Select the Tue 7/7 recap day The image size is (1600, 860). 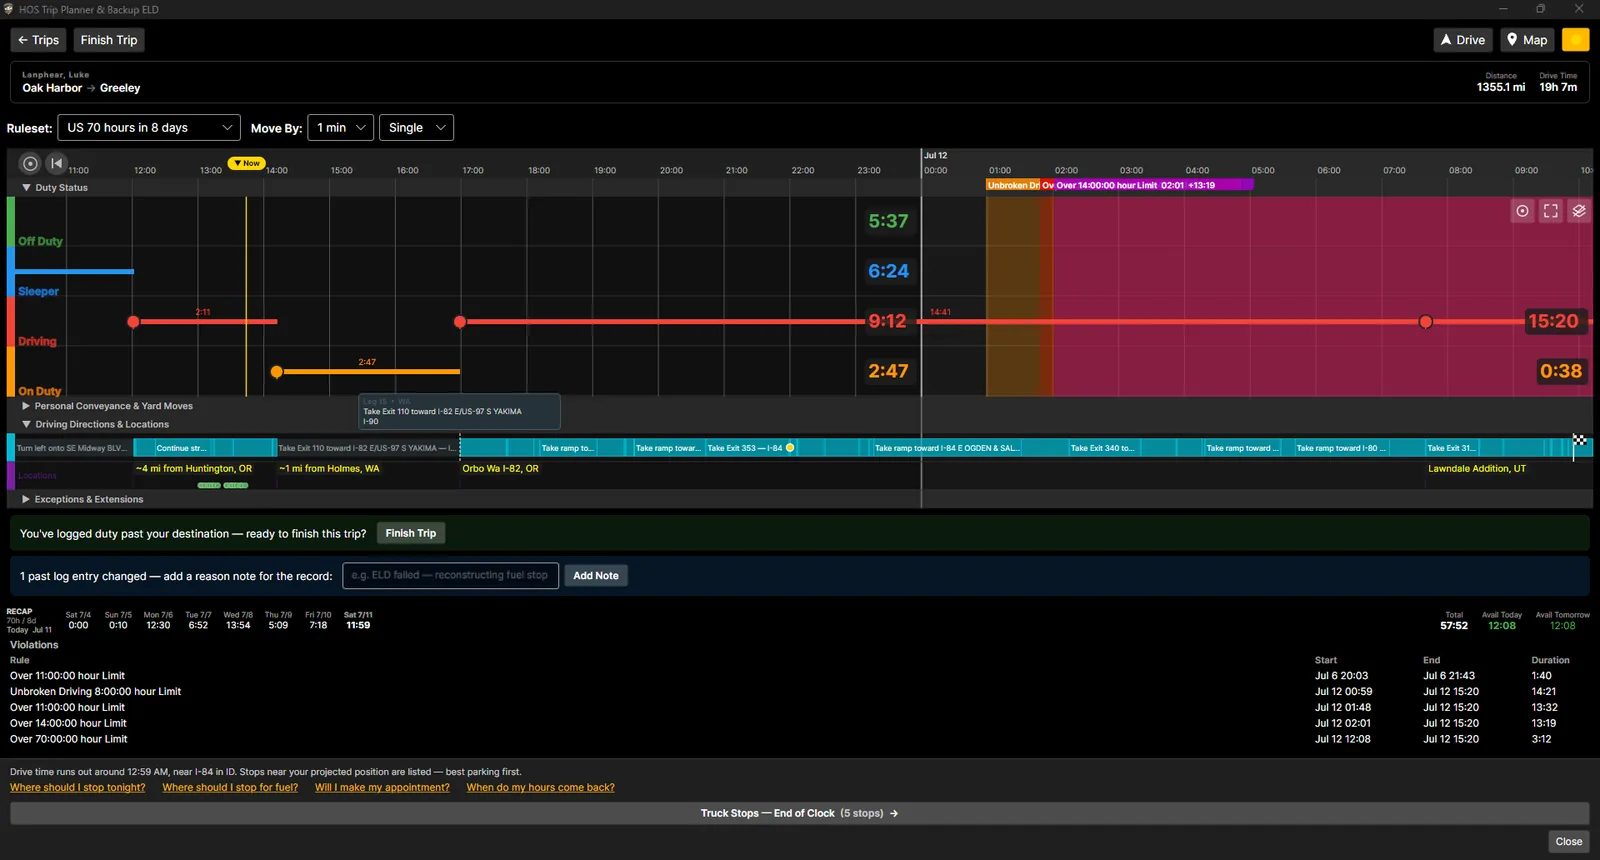click(x=198, y=620)
